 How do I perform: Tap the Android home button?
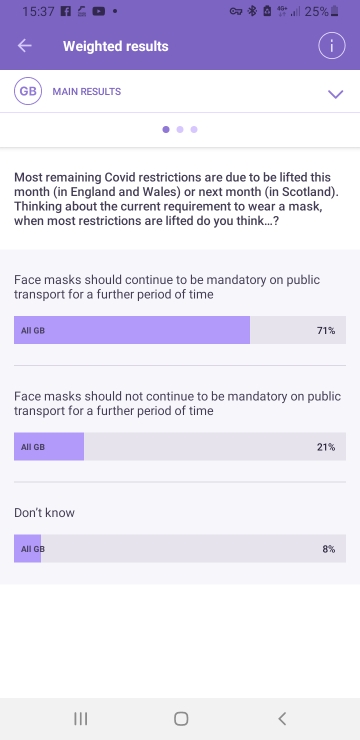181,719
